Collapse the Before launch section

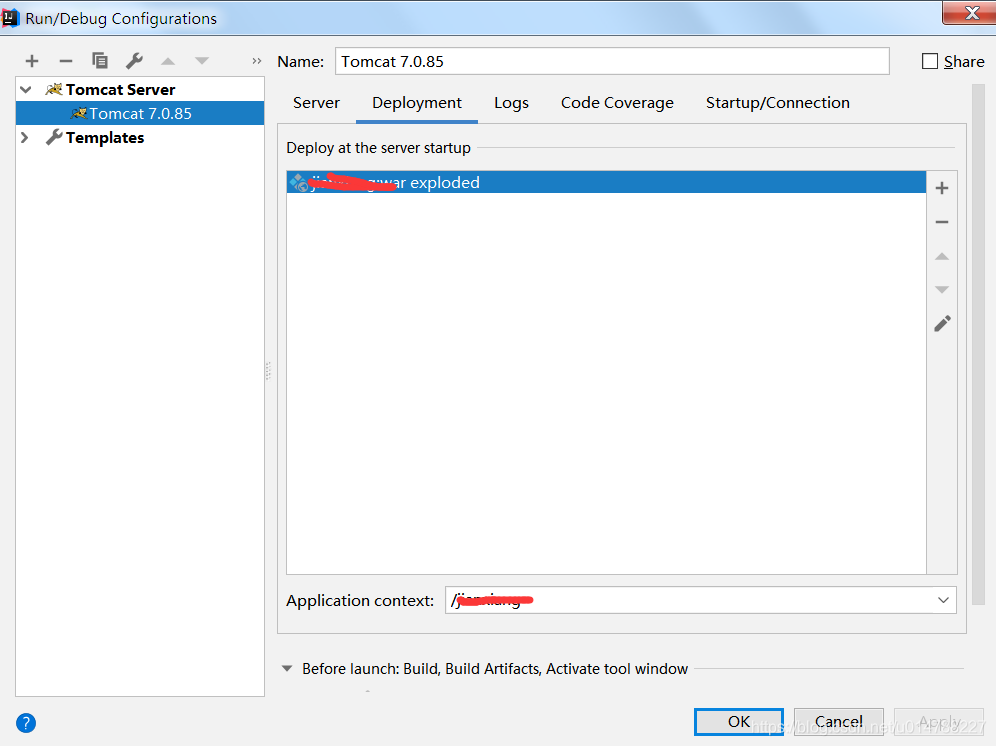(287, 668)
